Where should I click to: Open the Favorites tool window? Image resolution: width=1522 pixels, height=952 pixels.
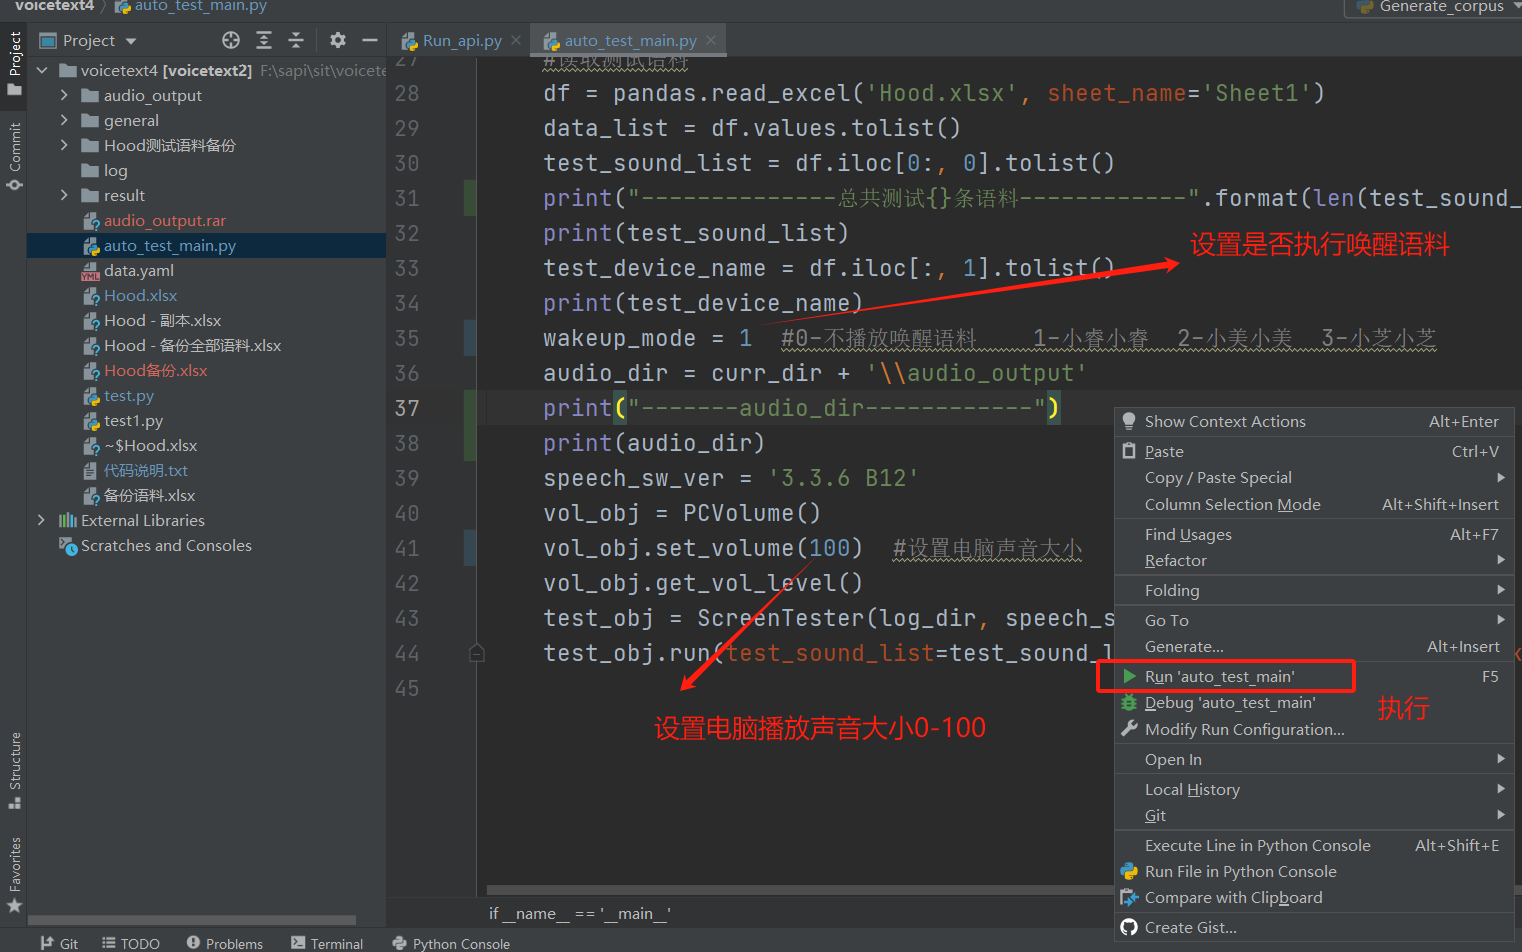pyautogui.click(x=14, y=875)
